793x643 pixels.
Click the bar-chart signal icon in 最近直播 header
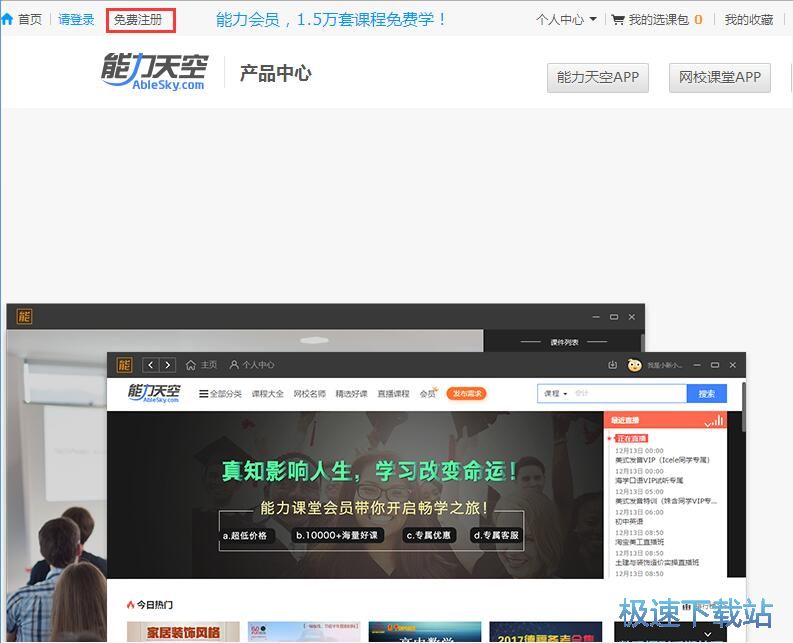click(714, 421)
